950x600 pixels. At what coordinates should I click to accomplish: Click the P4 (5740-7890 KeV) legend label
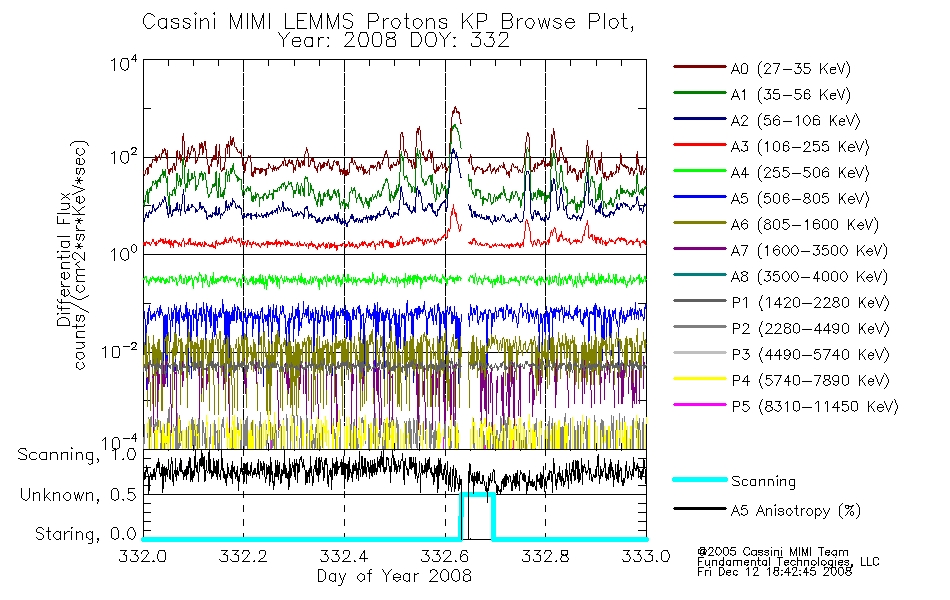[809, 381]
